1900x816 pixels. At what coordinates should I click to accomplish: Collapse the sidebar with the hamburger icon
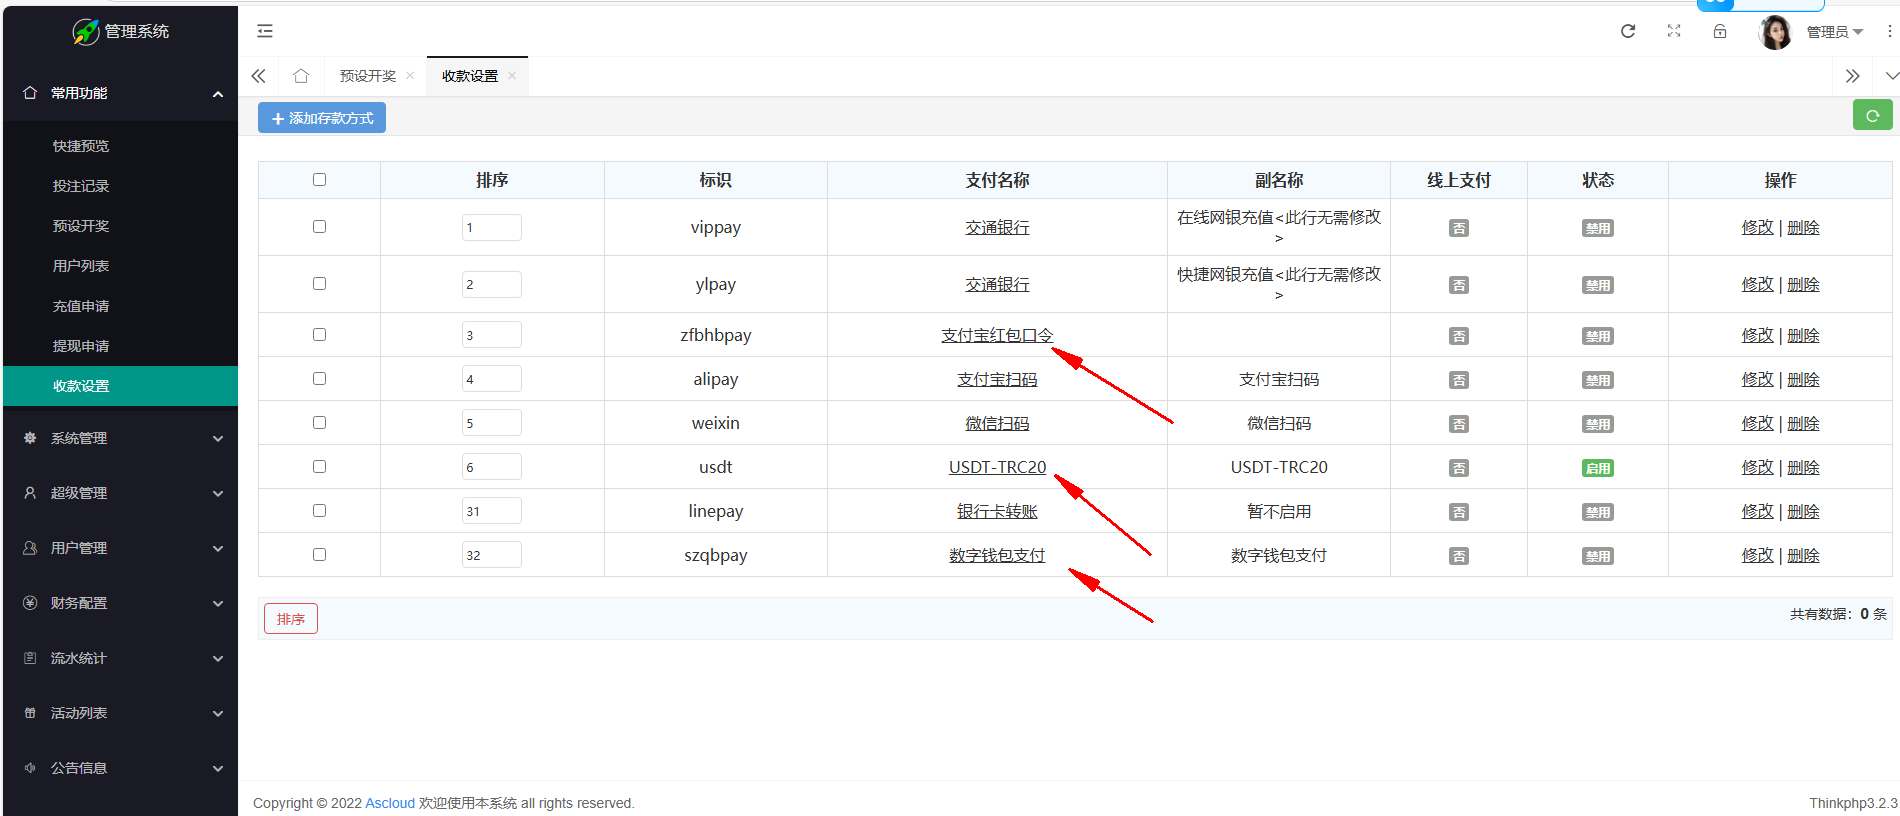[265, 31]
